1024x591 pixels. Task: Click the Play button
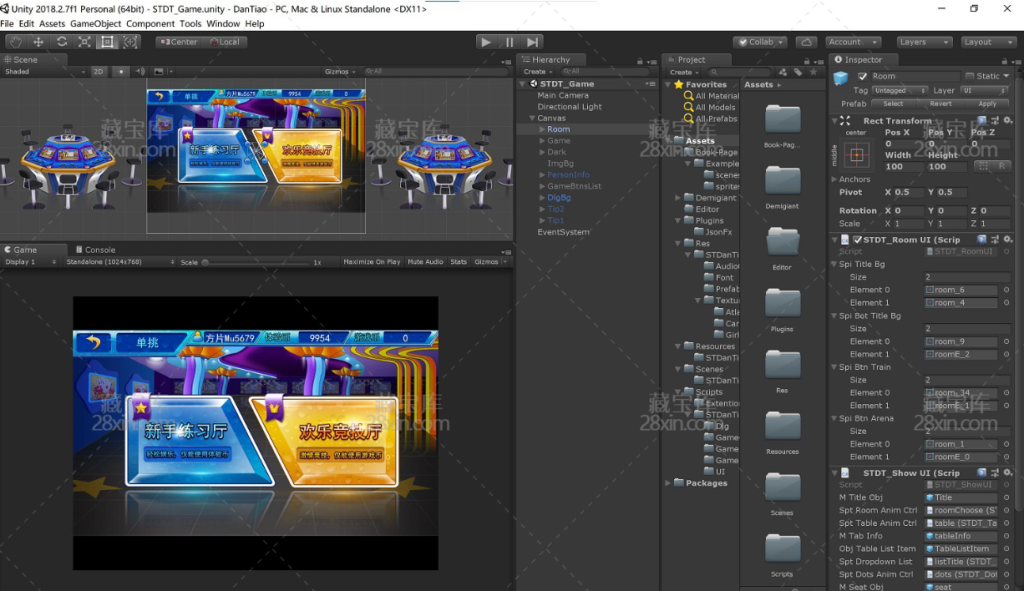(x=486, y=42)
